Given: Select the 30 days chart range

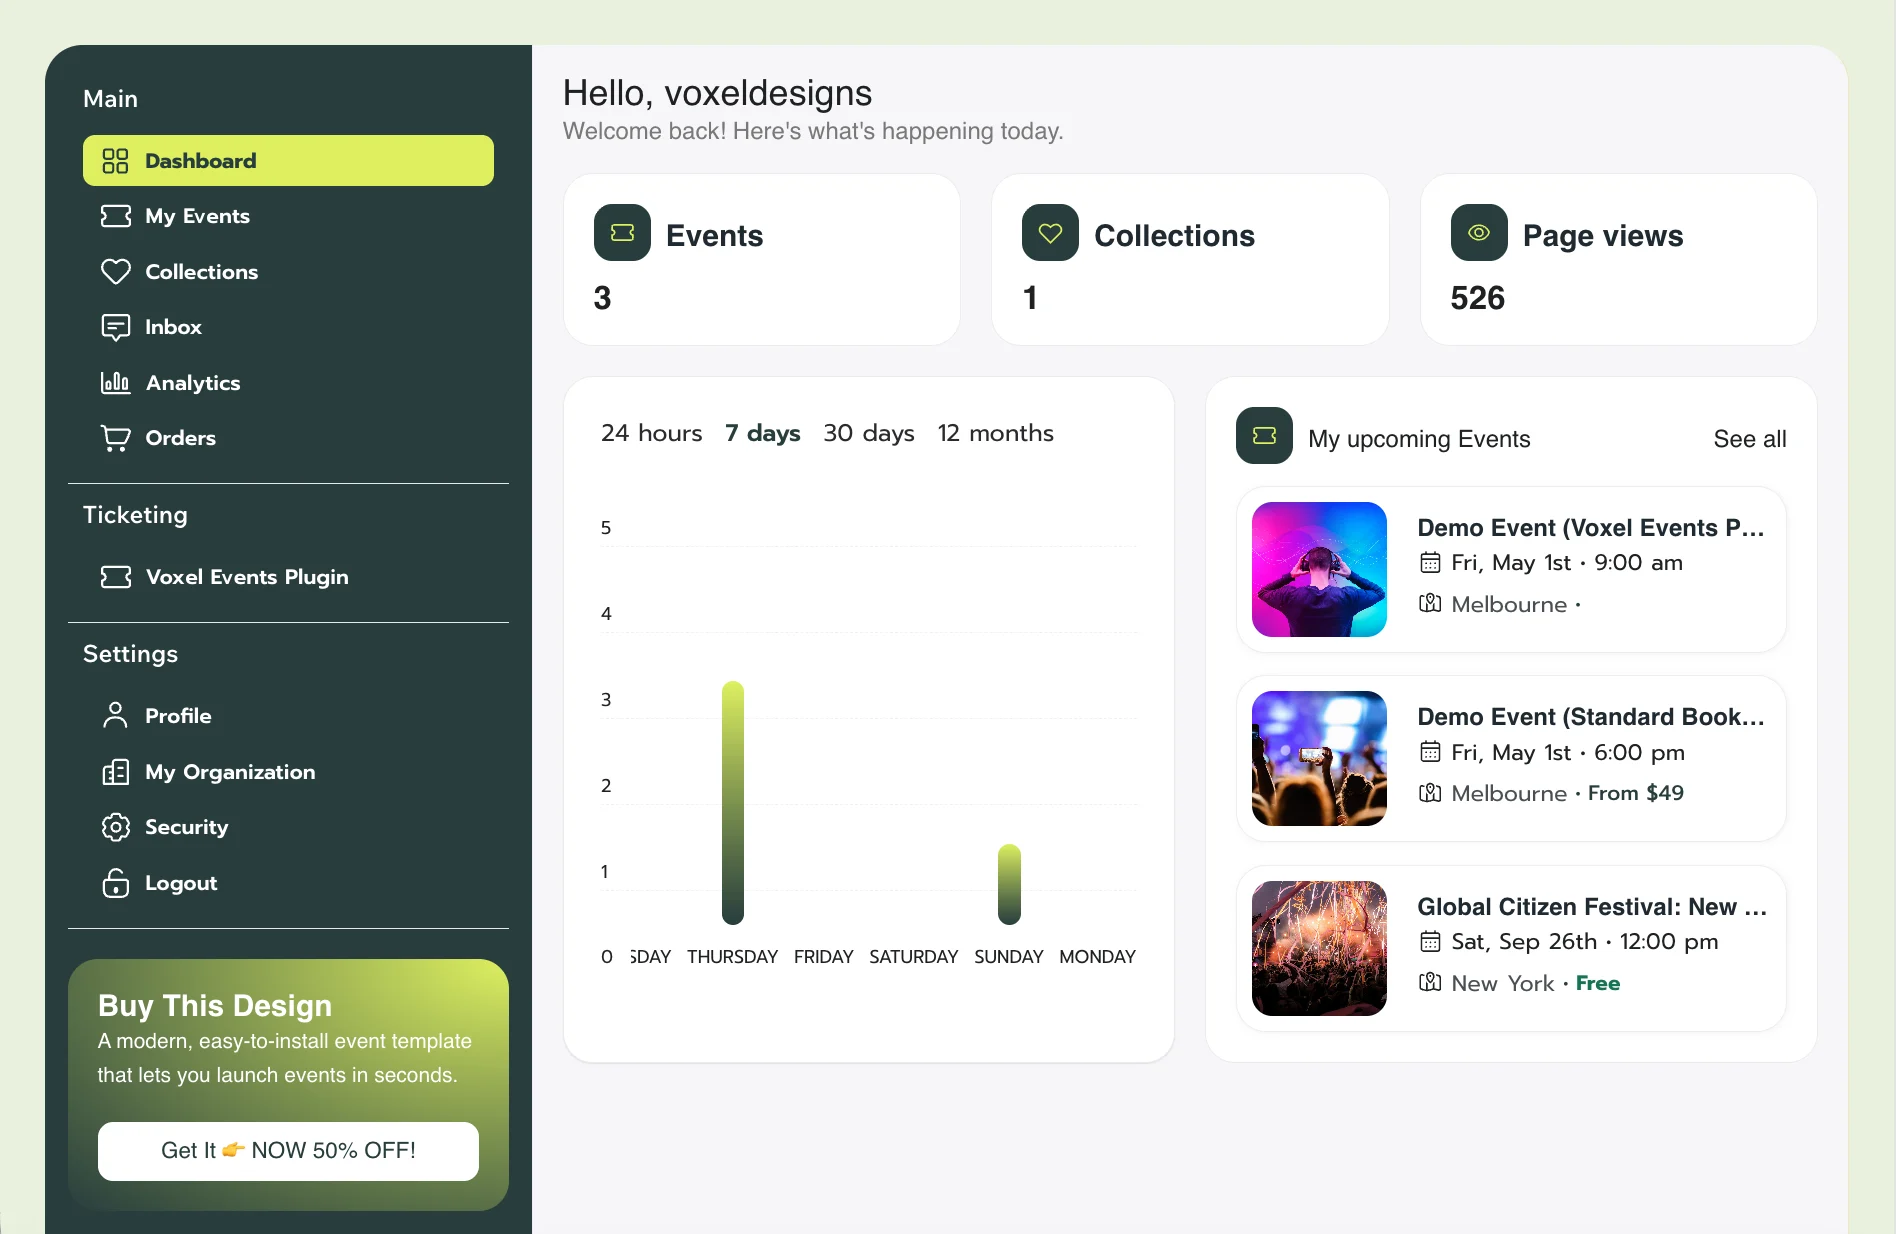Looking at the screenshot, I should click(x=868, y=433).
